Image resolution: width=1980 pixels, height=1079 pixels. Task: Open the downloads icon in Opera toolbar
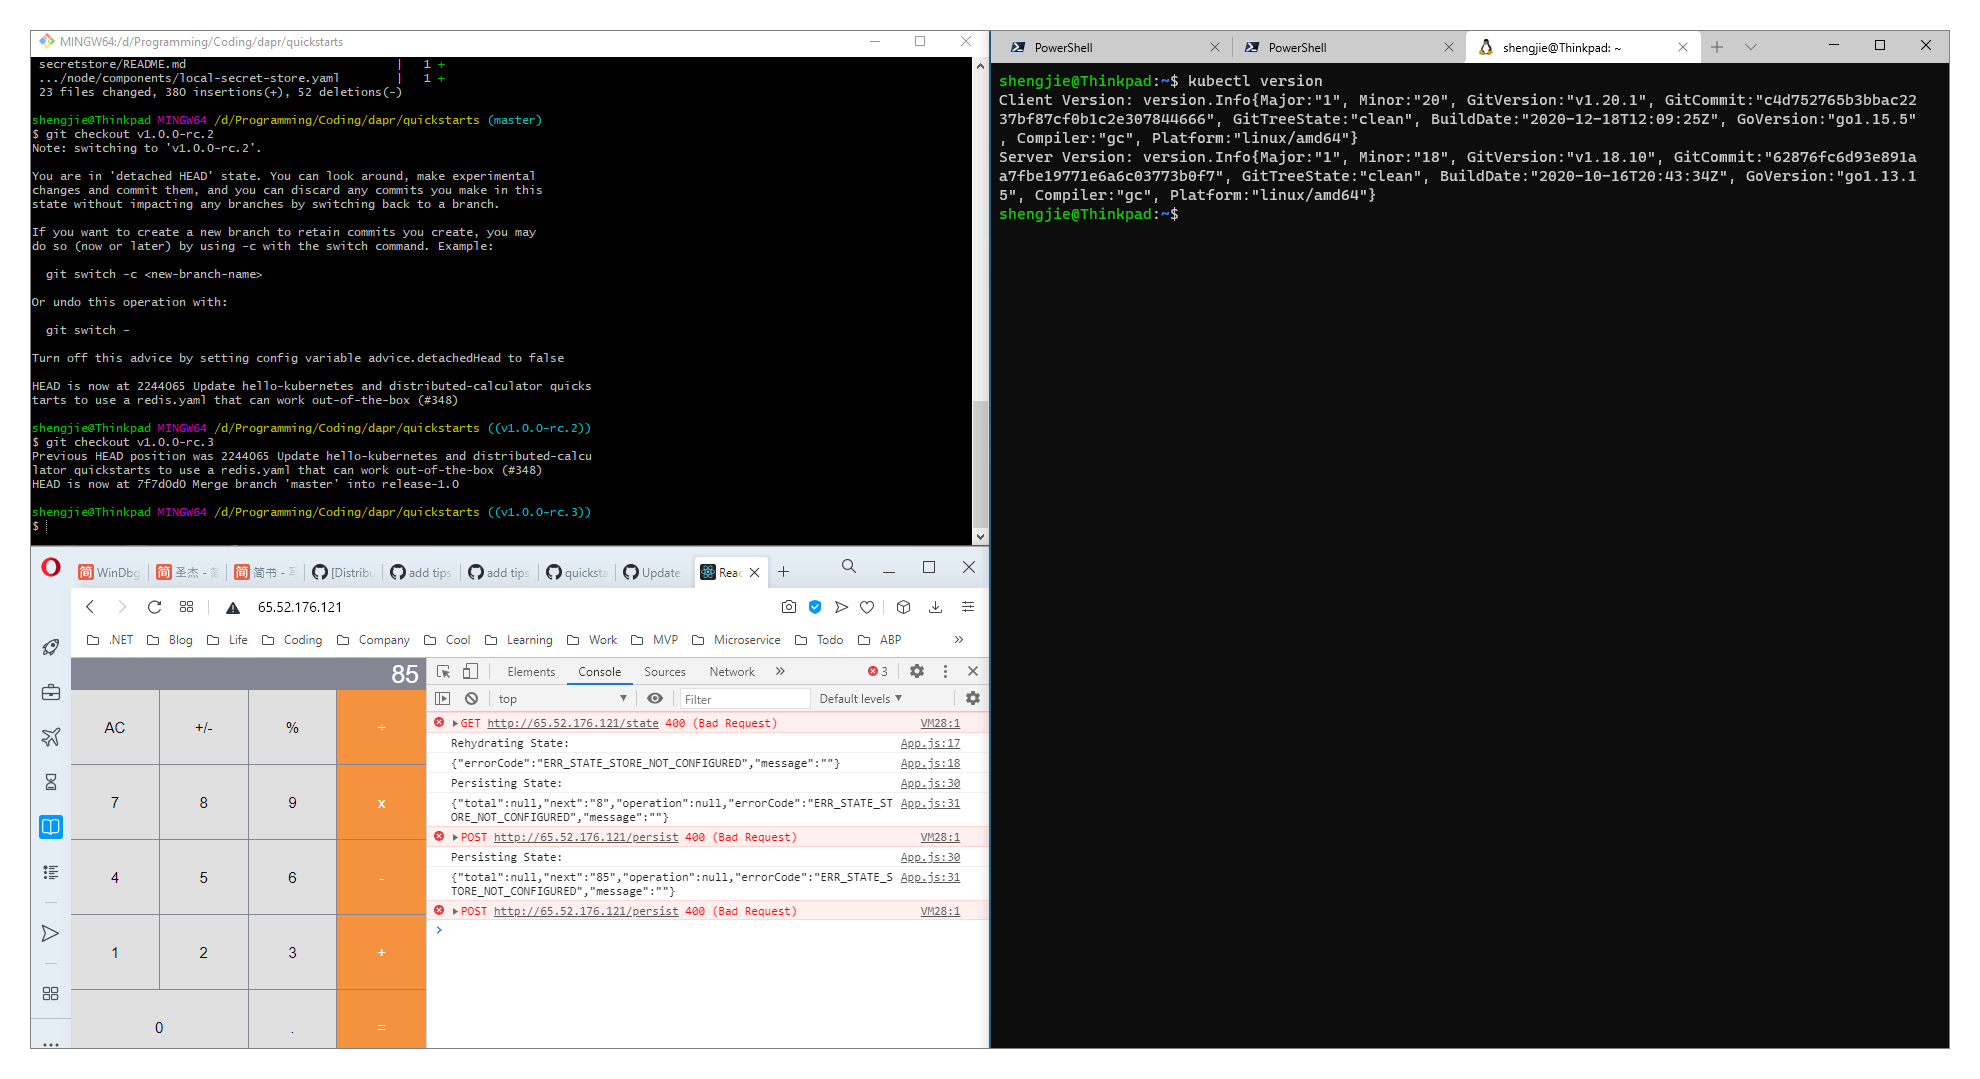[x=935, y=606]
